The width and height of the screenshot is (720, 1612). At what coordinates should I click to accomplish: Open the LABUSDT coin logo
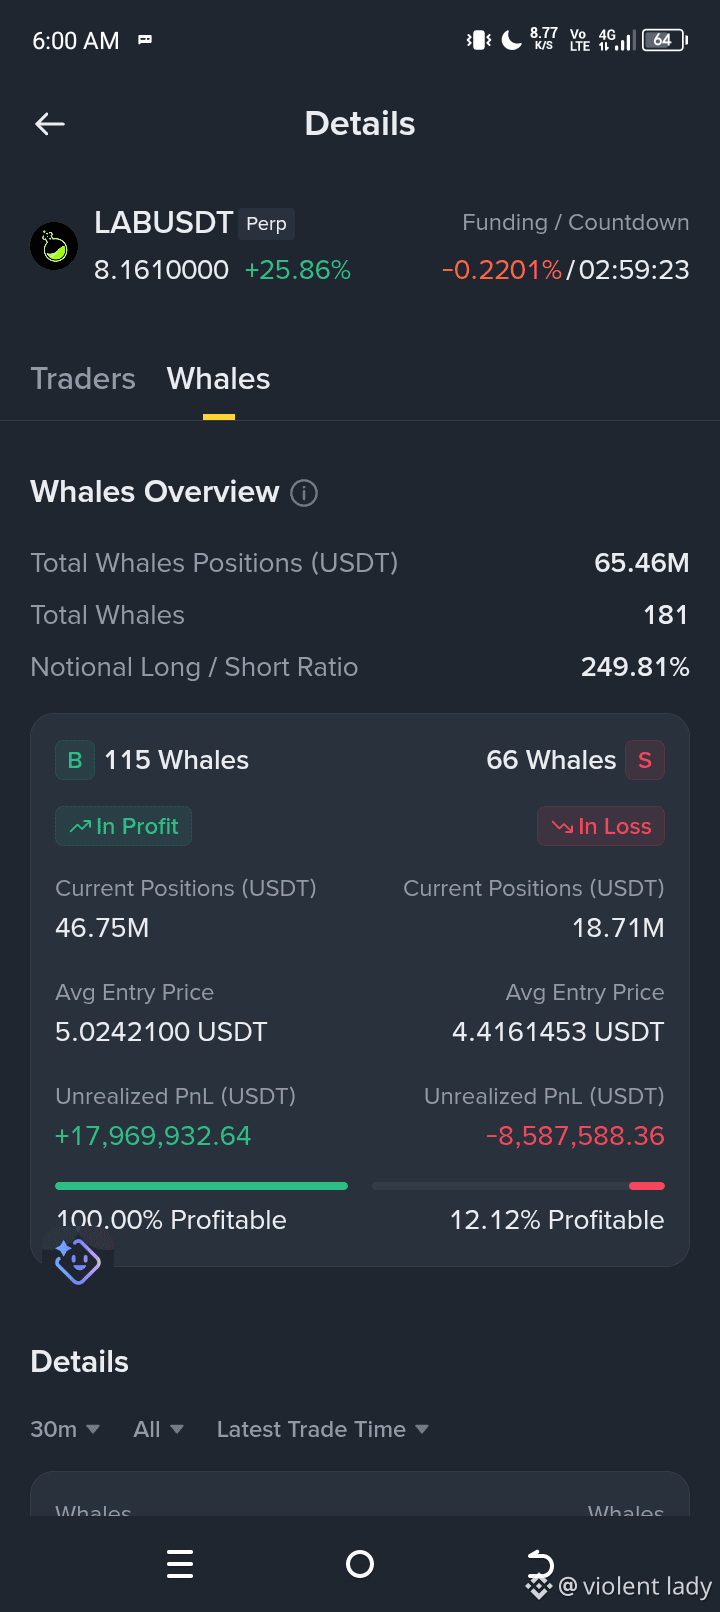(54, 246)
